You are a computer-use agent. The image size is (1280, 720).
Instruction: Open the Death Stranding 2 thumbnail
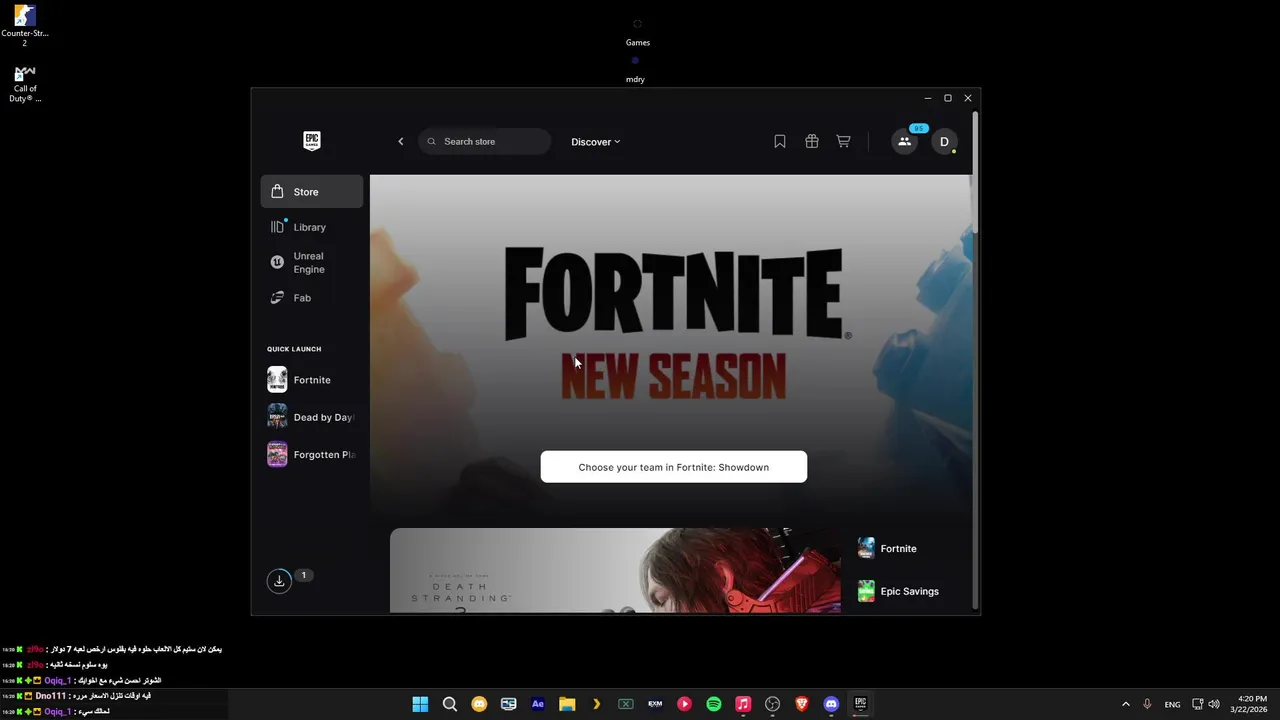coord(615,570)
